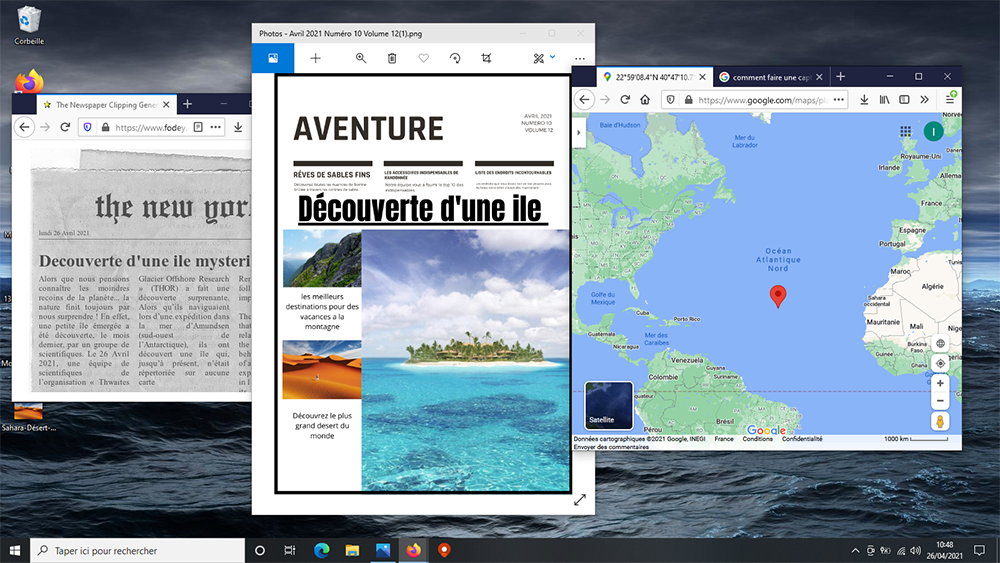Open the Google apps grid

coord(906,131)
